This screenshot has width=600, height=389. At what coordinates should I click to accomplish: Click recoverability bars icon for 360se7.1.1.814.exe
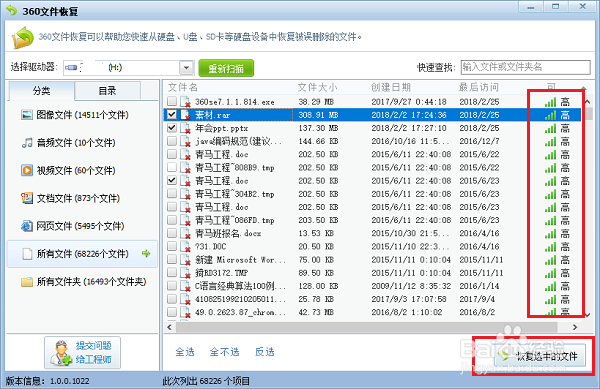pos(551,102)
